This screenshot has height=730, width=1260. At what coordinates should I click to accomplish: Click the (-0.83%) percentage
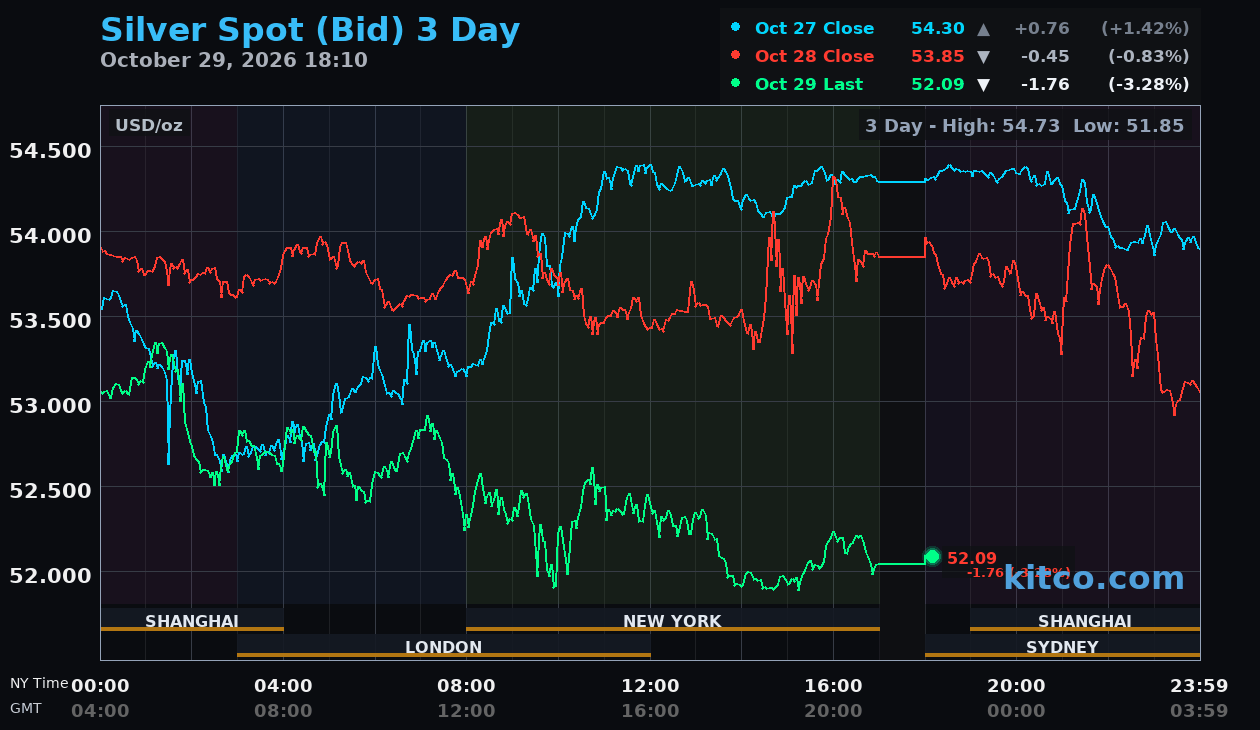tap(1148, 56)
